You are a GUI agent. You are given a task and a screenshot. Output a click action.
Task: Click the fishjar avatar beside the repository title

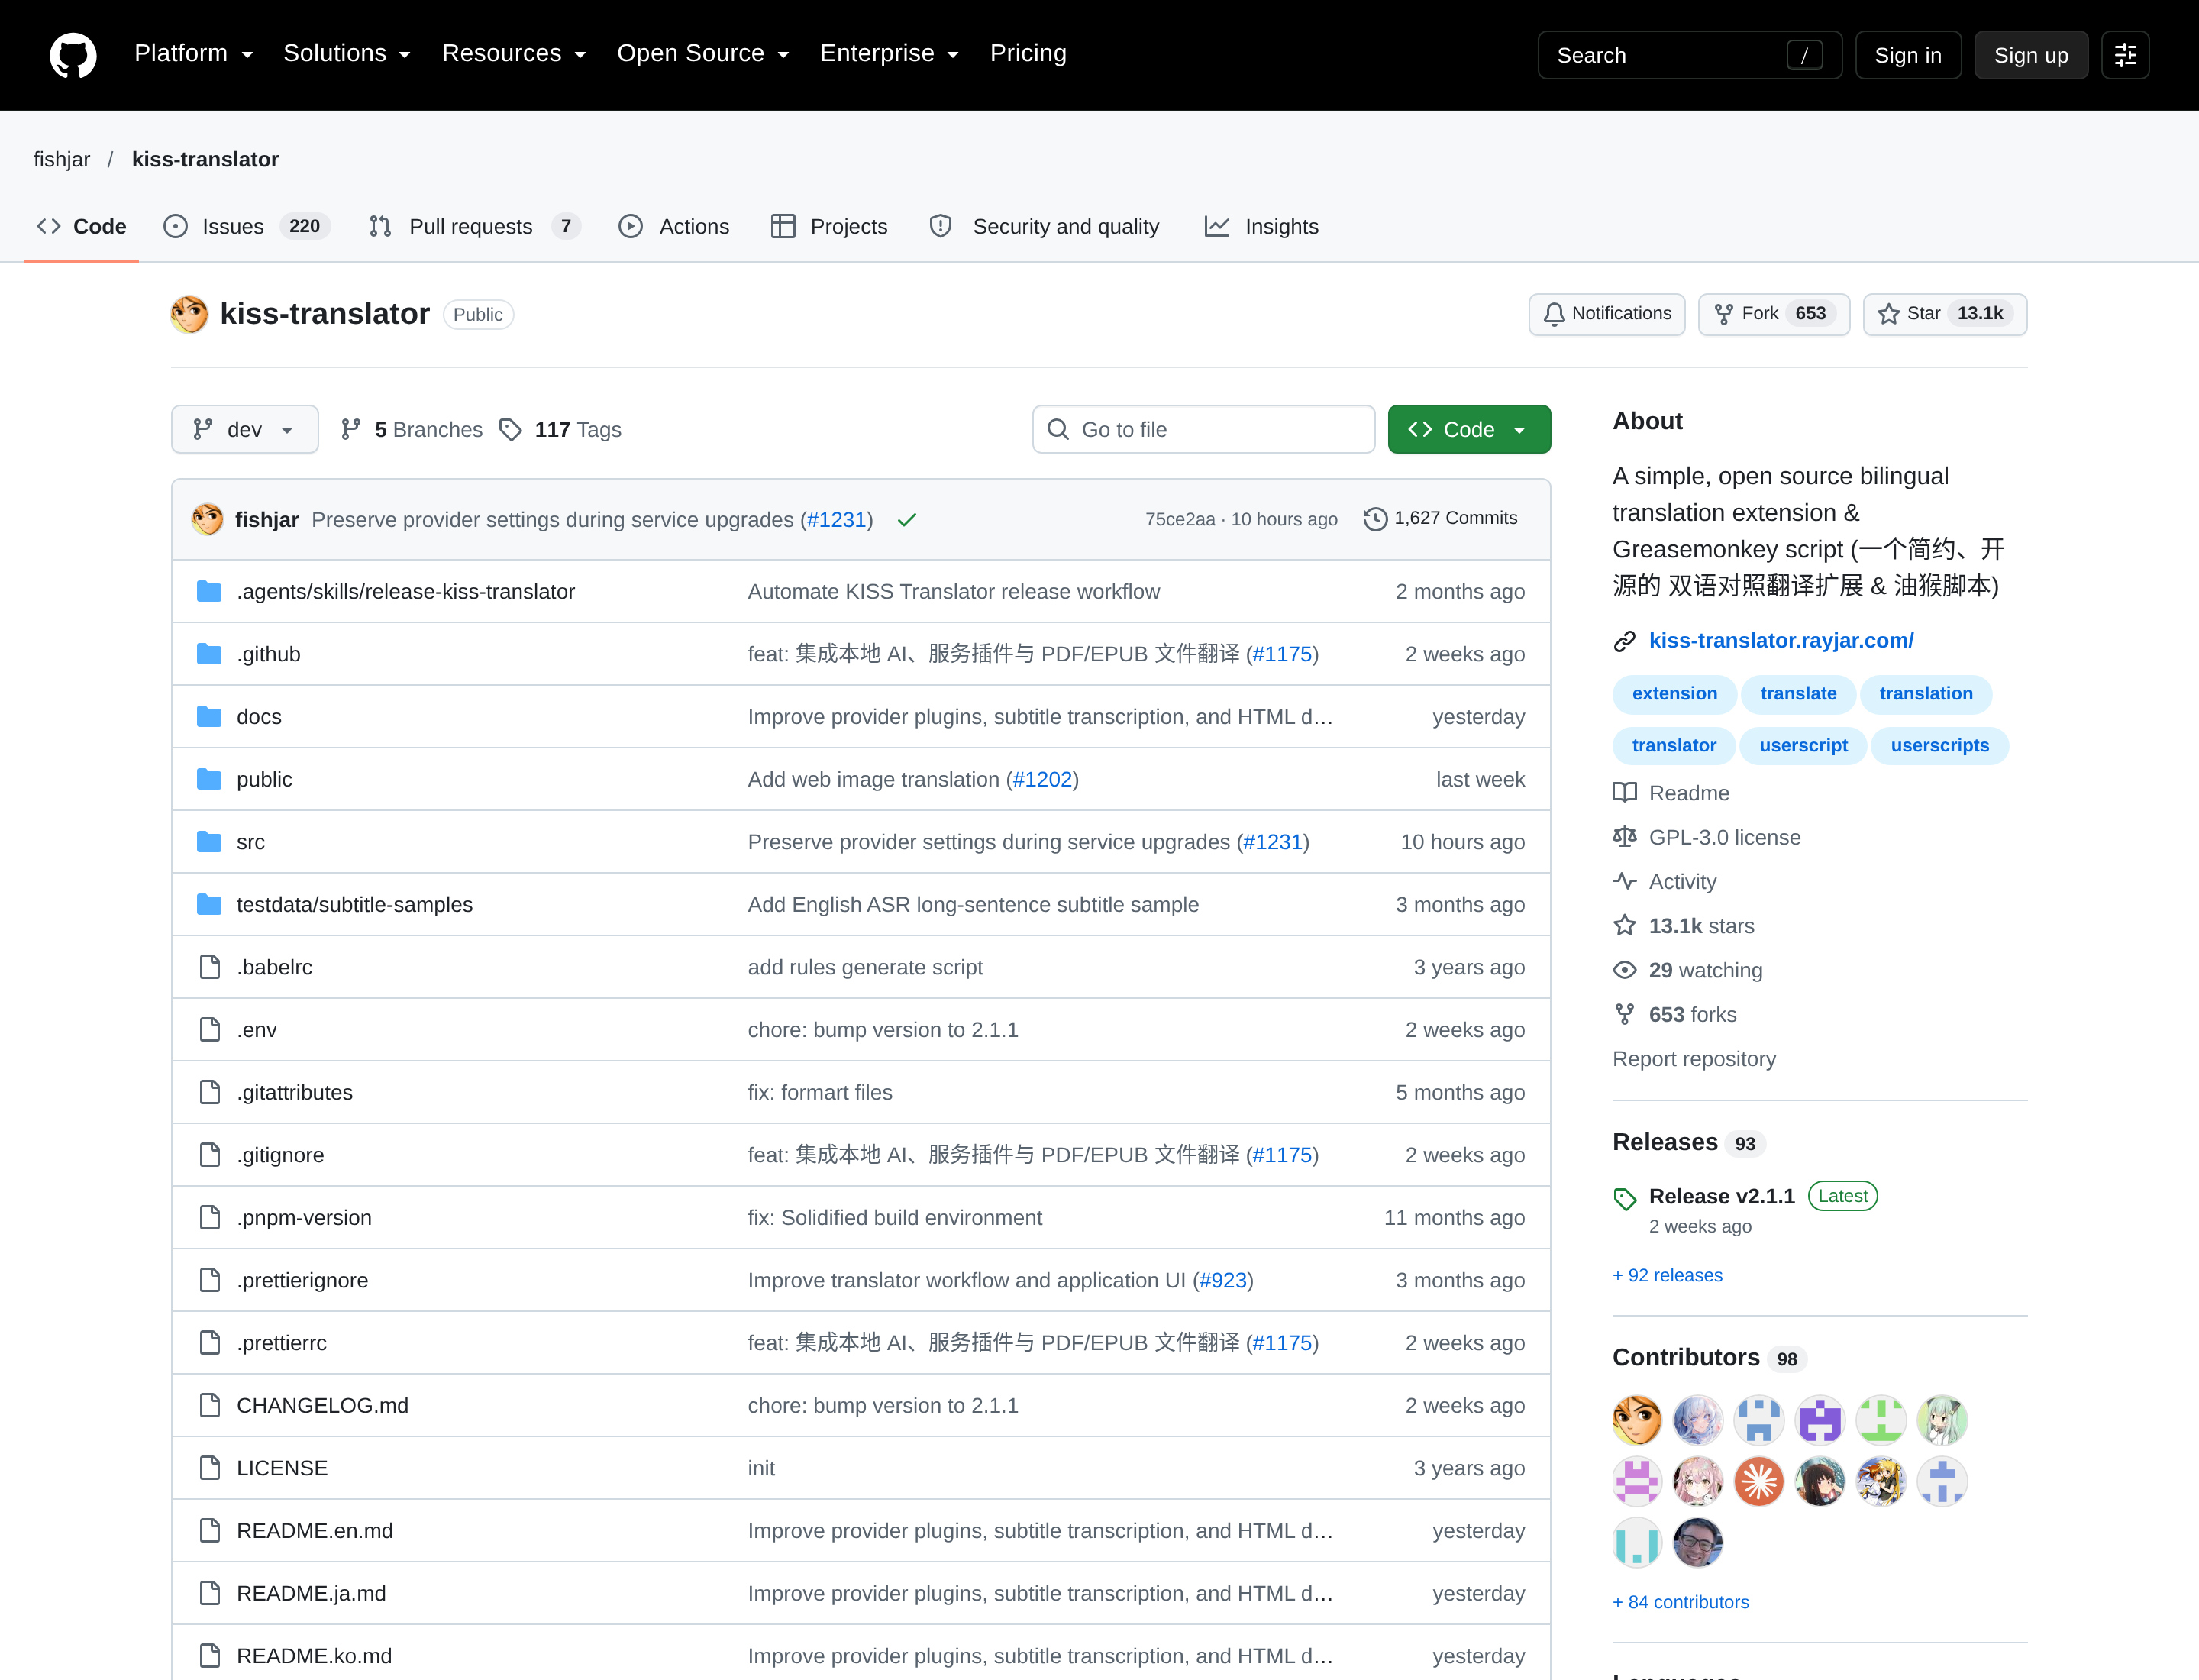(x=189, y=314)
